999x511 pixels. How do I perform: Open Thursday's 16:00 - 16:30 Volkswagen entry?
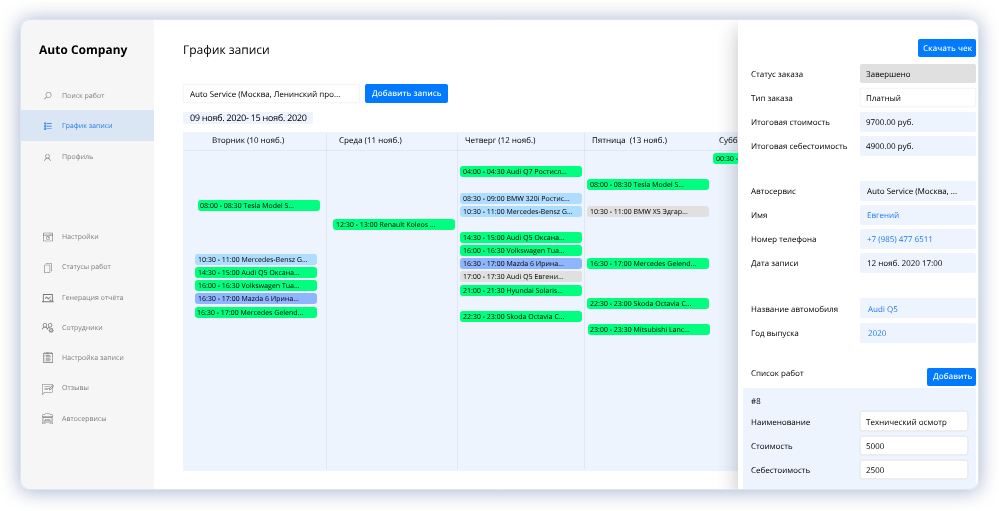521,251
